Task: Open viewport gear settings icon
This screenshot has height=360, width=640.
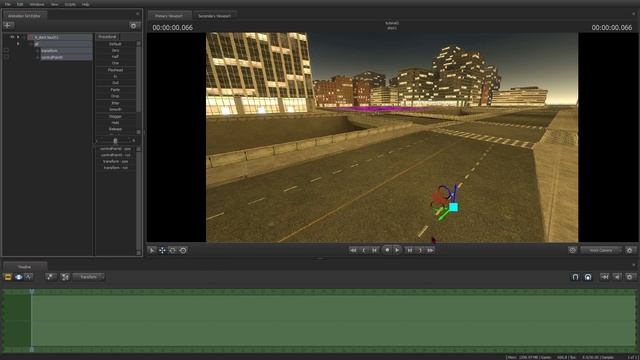Action: click(x=629, y=250)
